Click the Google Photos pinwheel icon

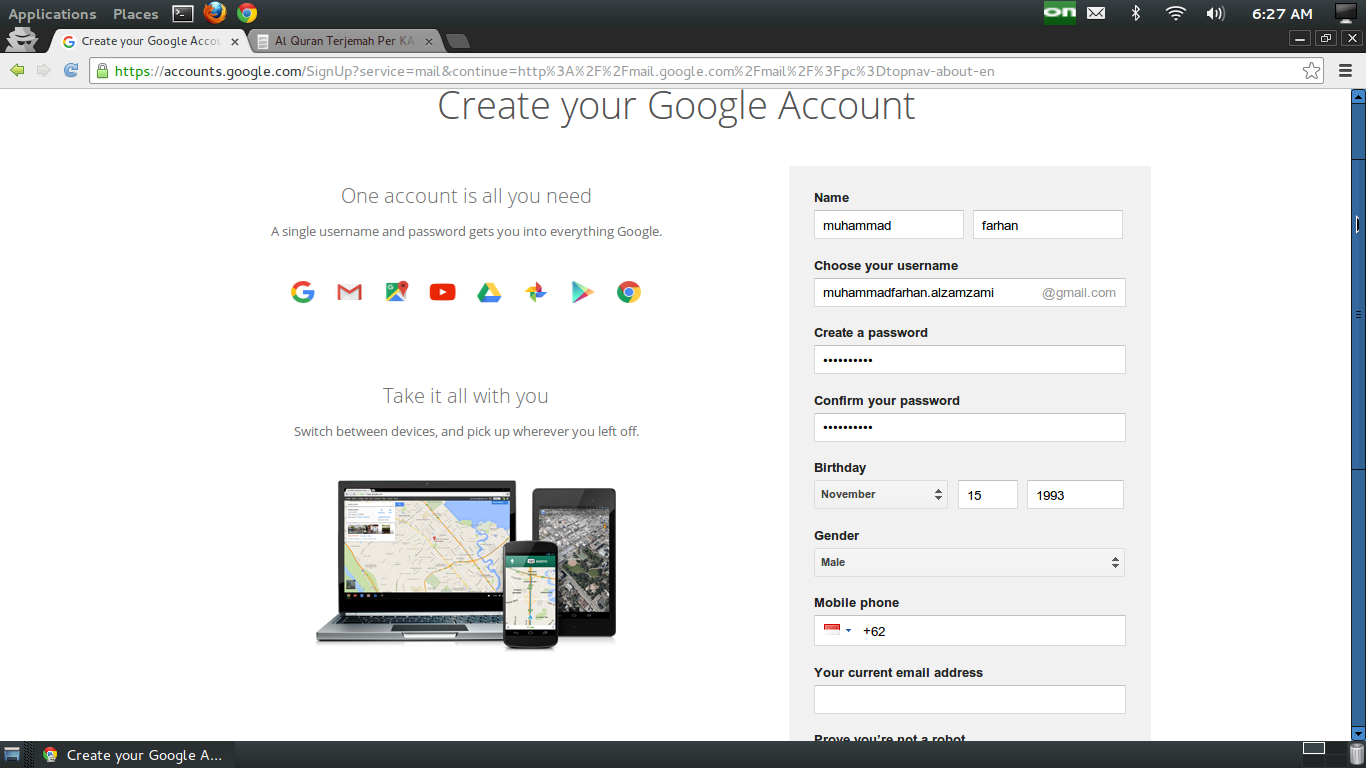[x=536, y=292]
